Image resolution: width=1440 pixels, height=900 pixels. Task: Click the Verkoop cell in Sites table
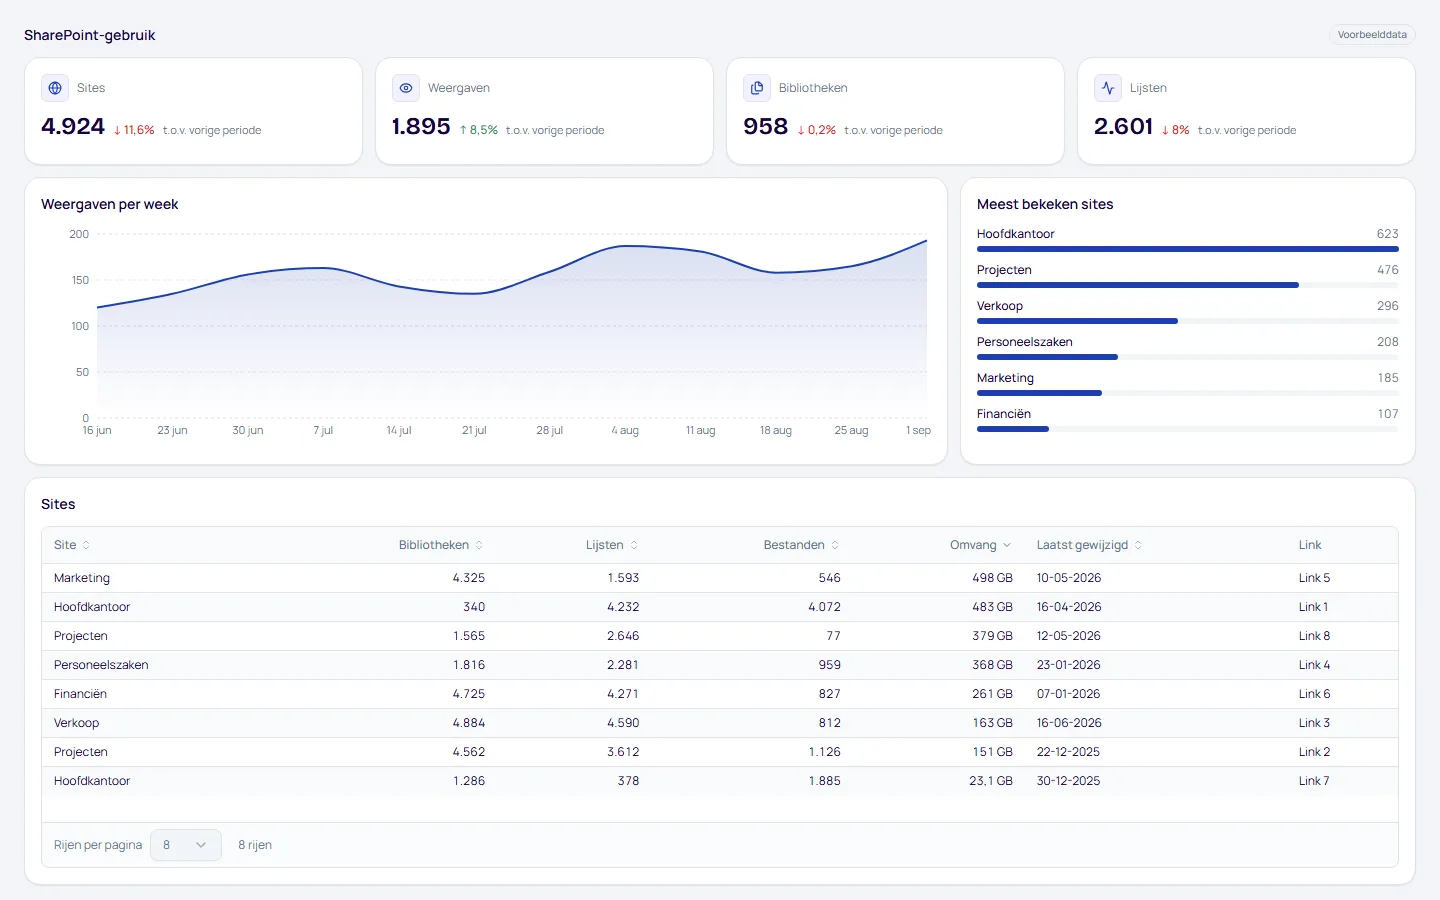76,723
